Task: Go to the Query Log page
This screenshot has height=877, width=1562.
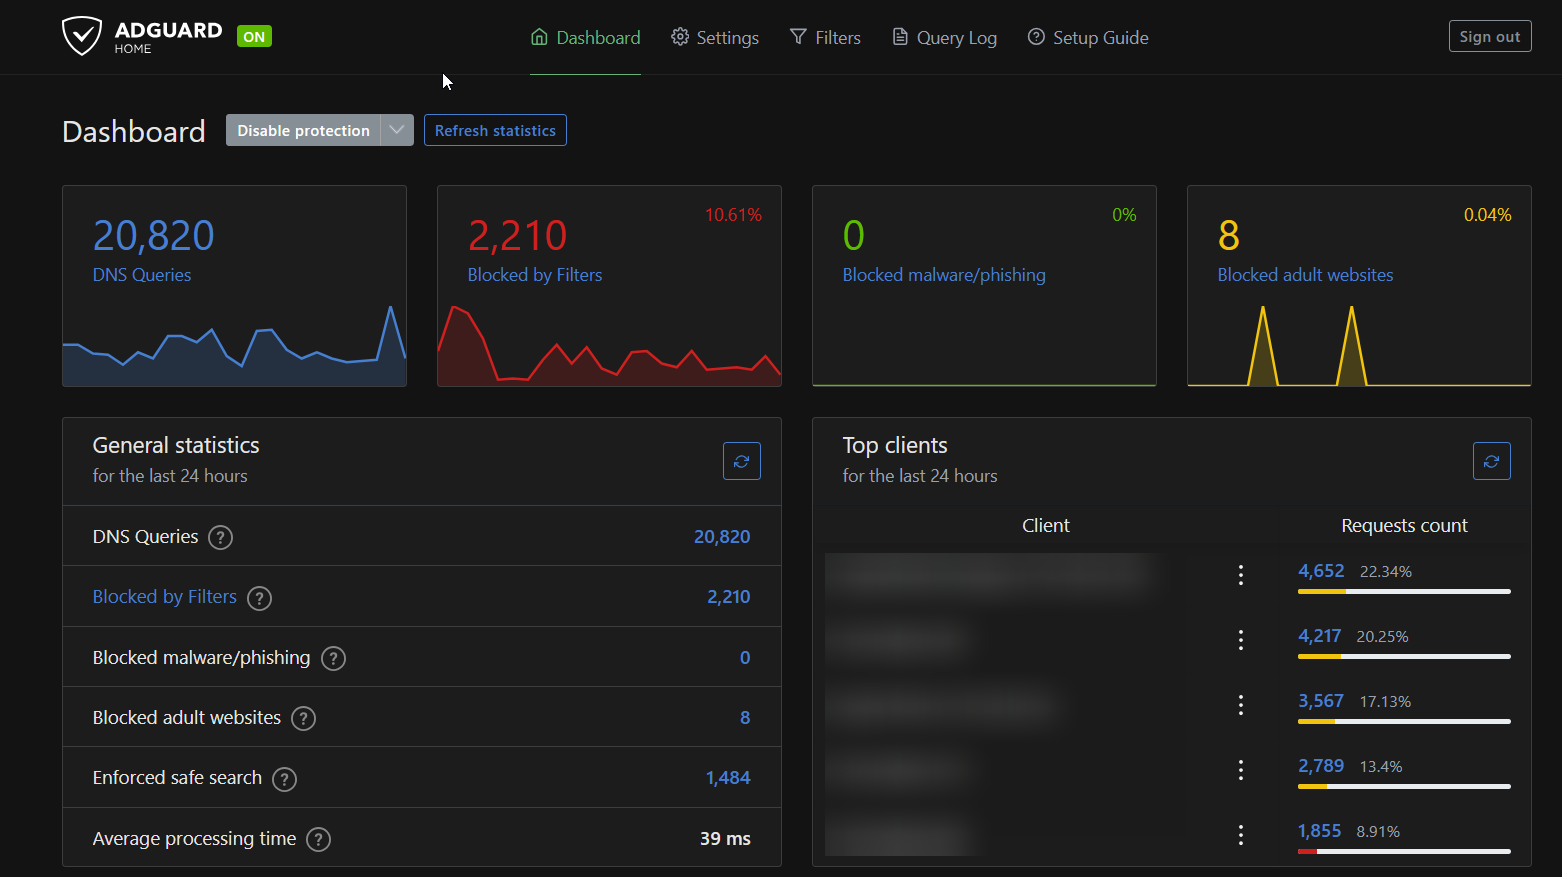Action: point(944,38)
